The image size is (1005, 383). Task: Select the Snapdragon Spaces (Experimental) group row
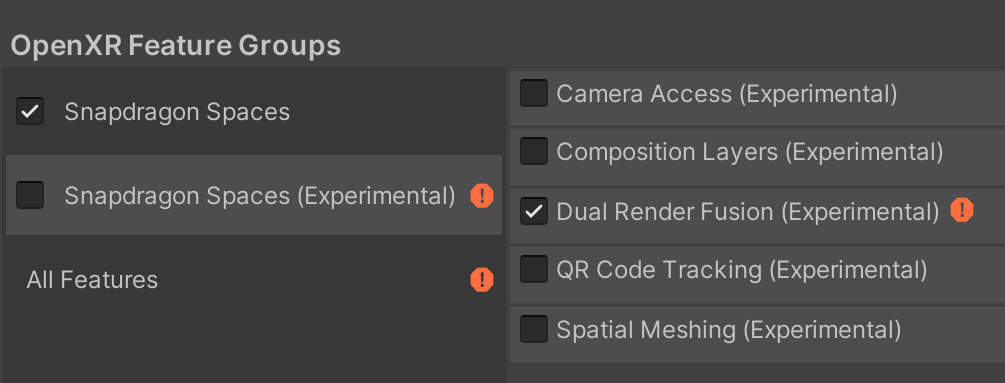click(x=254, y=195)
